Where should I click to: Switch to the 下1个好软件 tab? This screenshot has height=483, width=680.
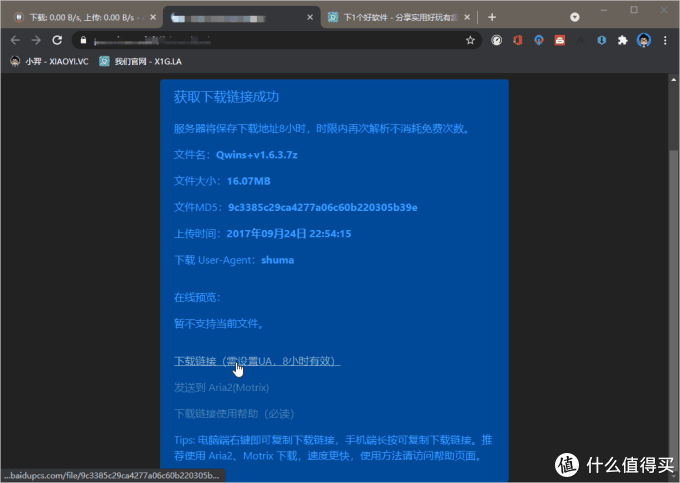click(397, 18)
